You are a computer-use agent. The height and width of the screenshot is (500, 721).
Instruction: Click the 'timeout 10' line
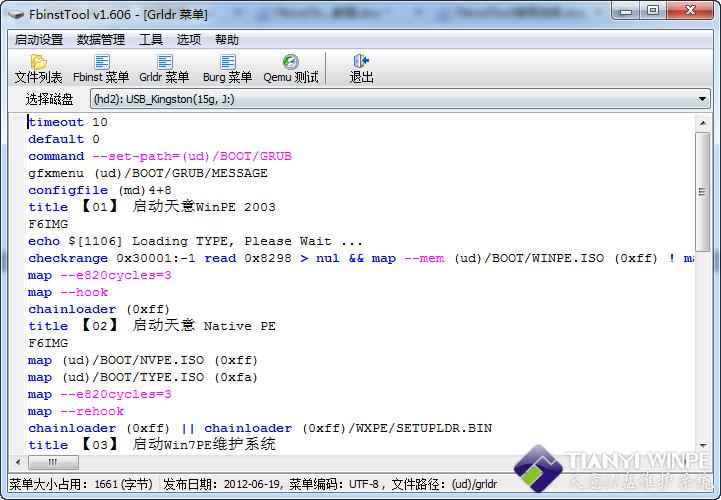pyautogui.click(x=68, y=122)
